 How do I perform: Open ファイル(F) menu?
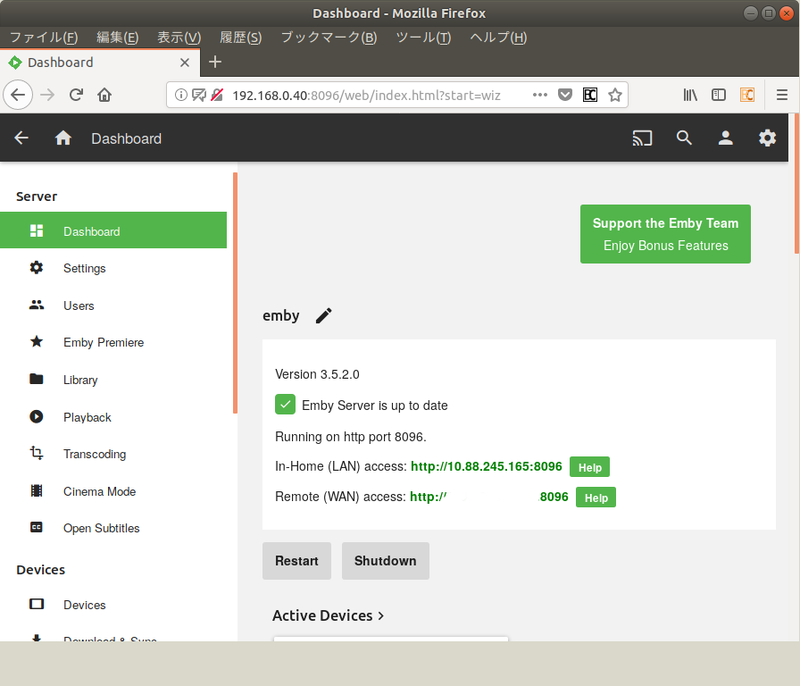(x=44, y=37)
